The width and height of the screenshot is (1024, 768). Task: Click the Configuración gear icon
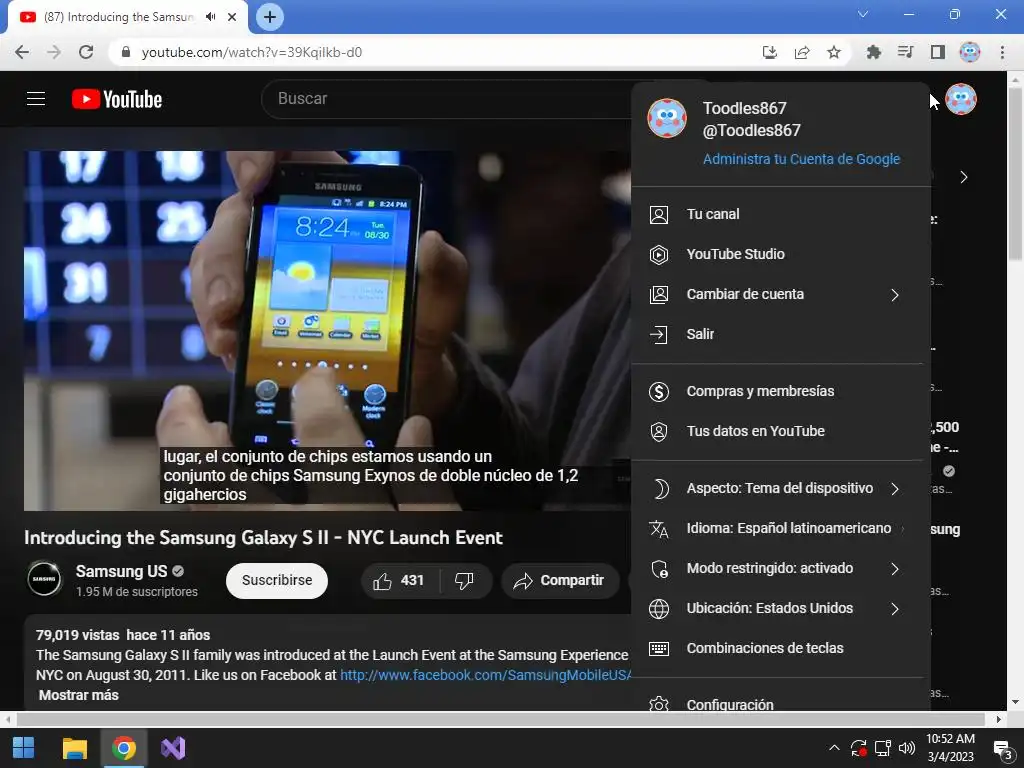click(x=659, y=705)
